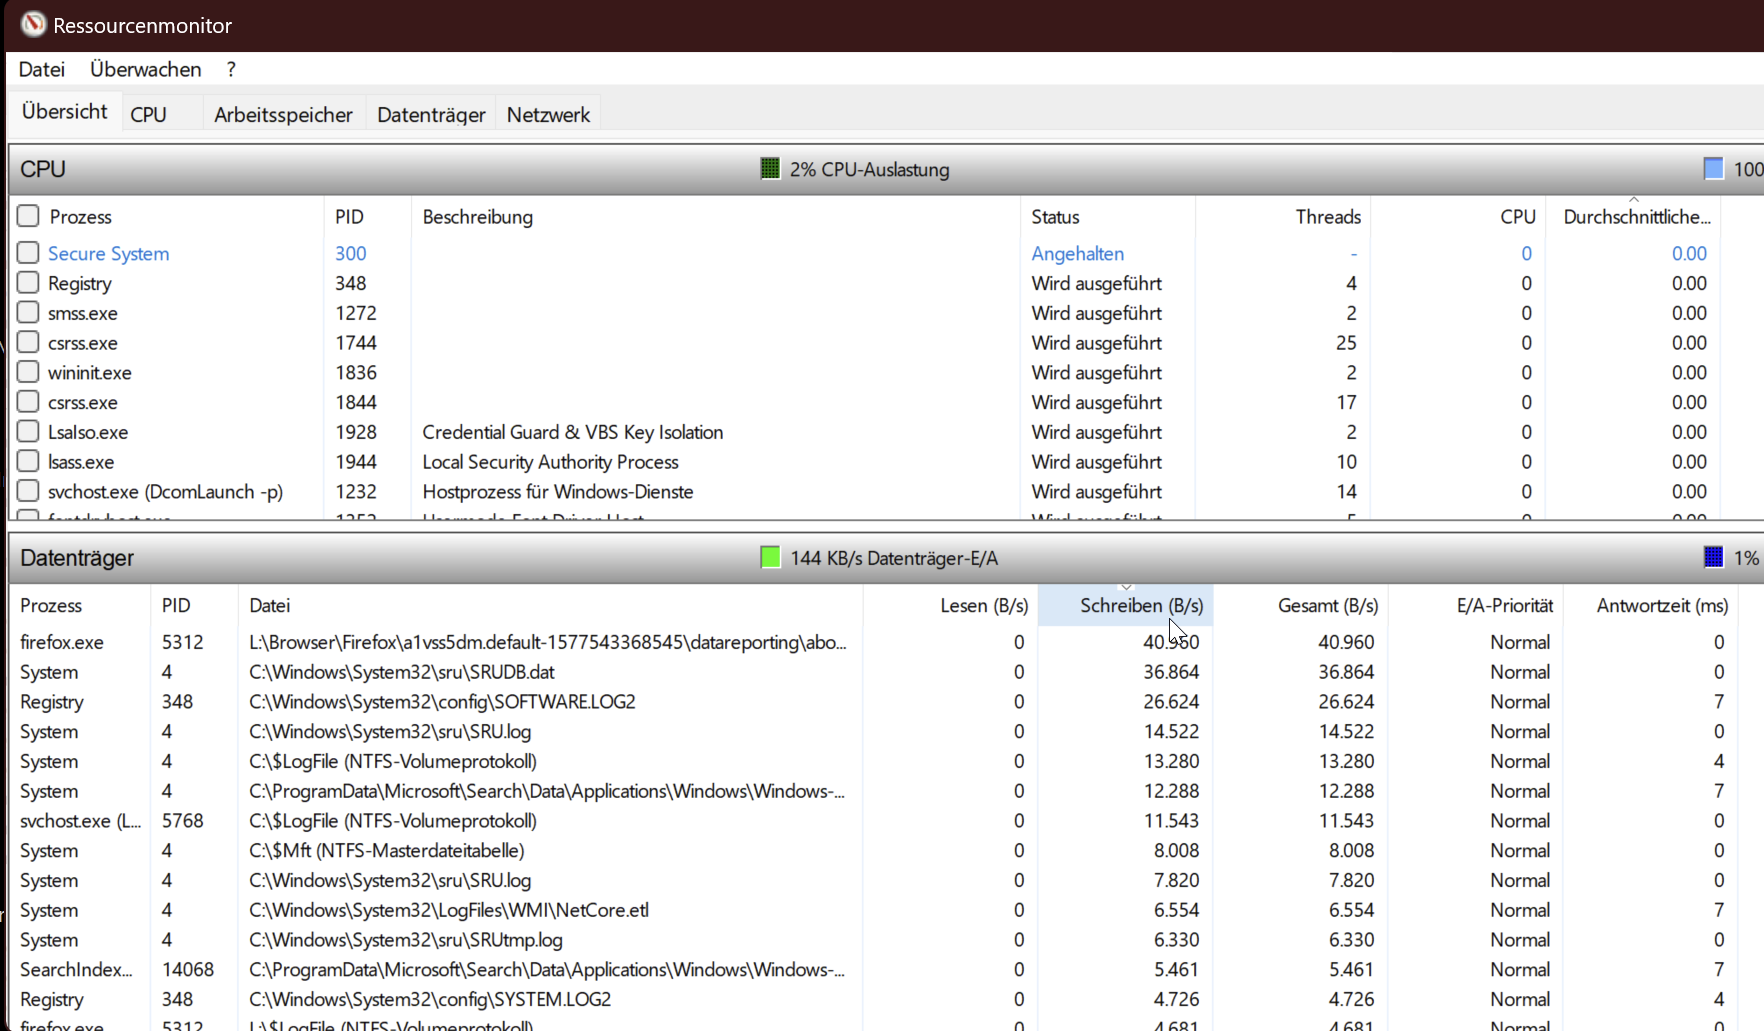Viewport: 1764px width, 1031px height.
Task: Click the green Datenträger-E/A indicator square
Action: coord(769,557)
